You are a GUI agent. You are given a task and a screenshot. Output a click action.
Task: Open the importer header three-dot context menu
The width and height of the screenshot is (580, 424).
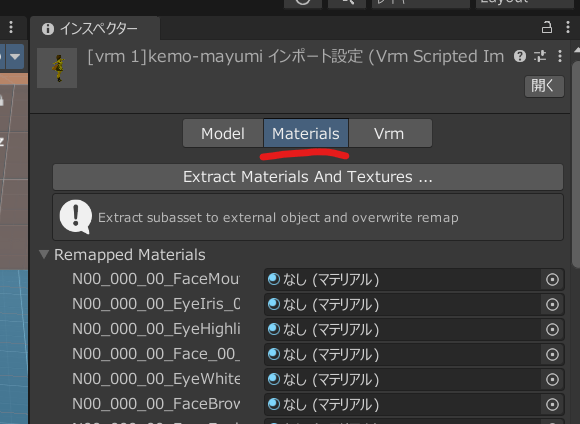560,56
